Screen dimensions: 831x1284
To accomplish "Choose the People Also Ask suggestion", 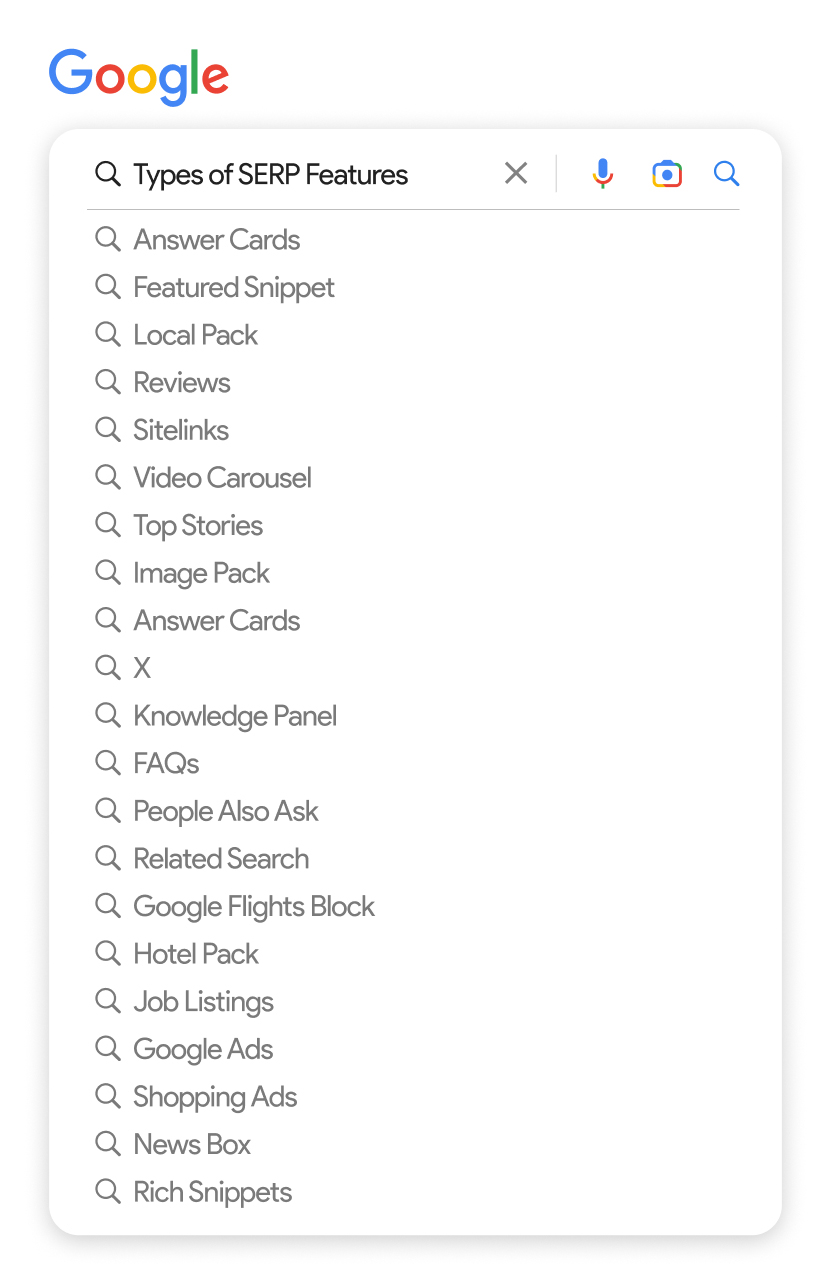I will (225, 810).
